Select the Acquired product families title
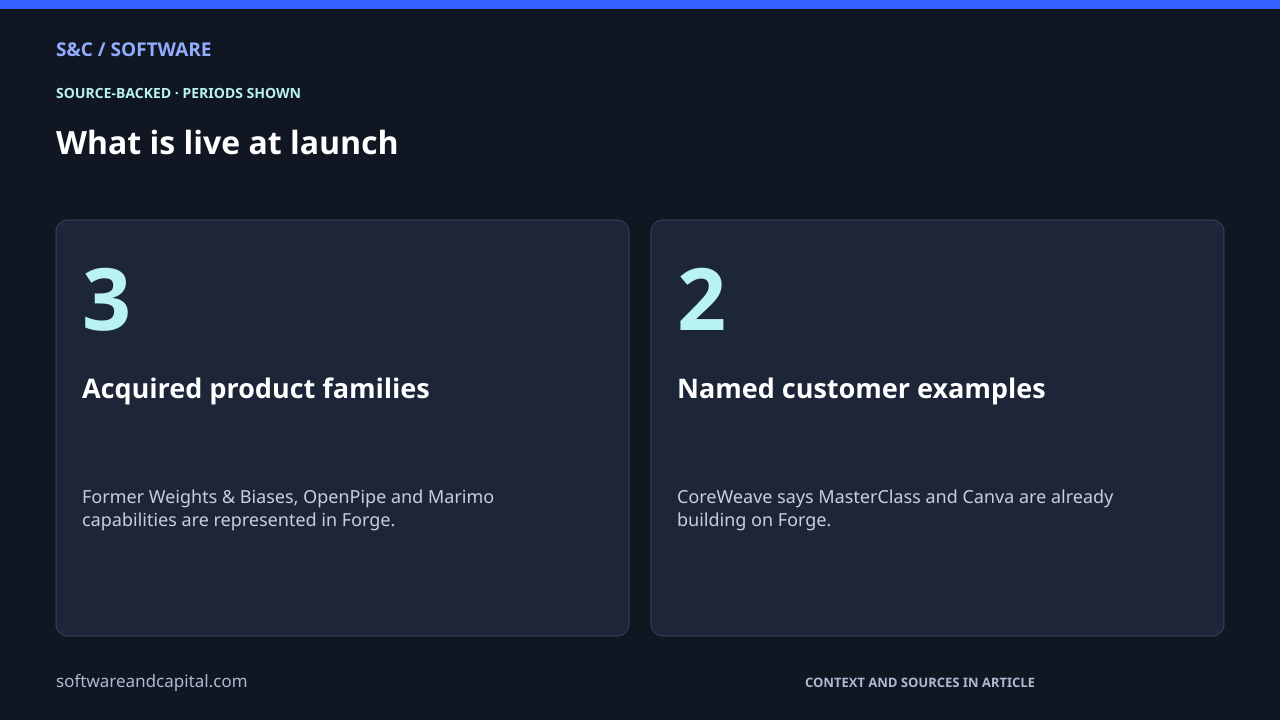 click(256, 388)
